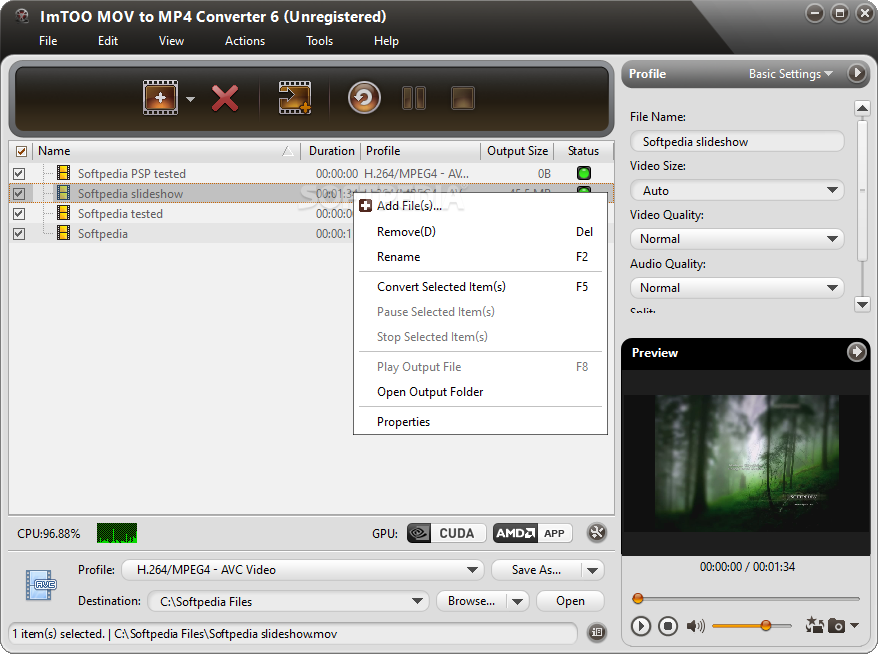Uncheck the Softpedia slideshow checkbox
Image resolution: width=878 pixels, height=654 pixels.
[x=19, y=194]
